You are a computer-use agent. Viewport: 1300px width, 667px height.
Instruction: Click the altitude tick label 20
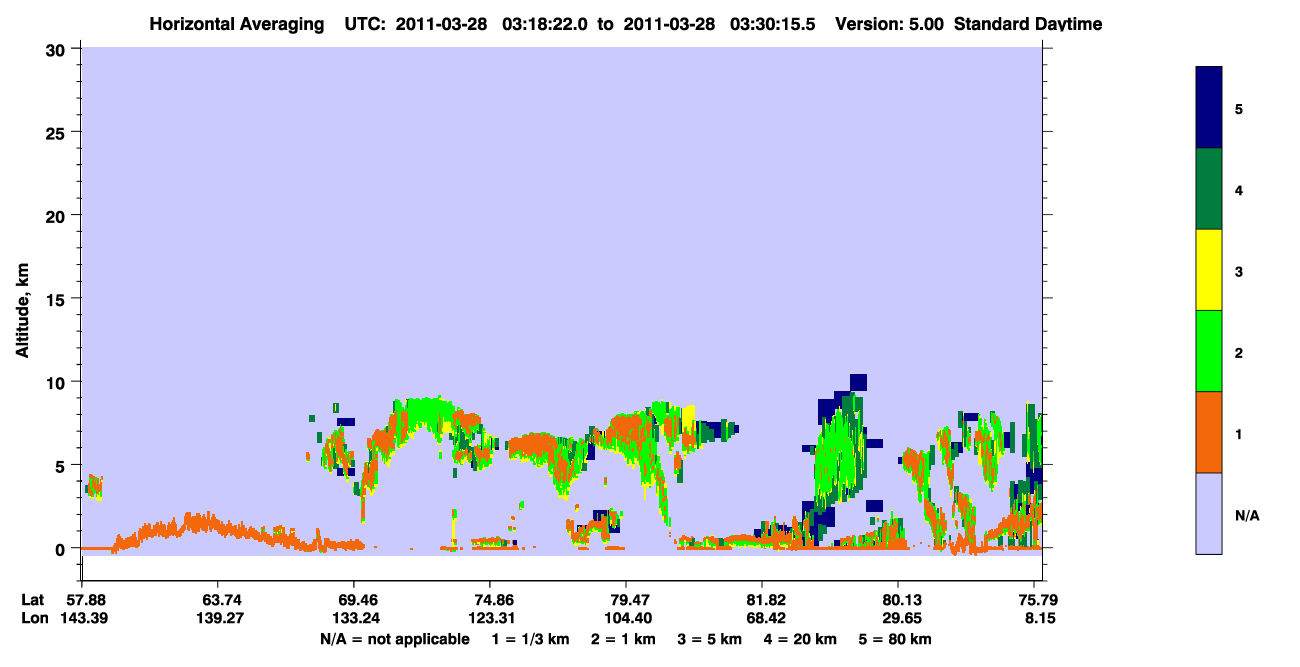point(58,216)
